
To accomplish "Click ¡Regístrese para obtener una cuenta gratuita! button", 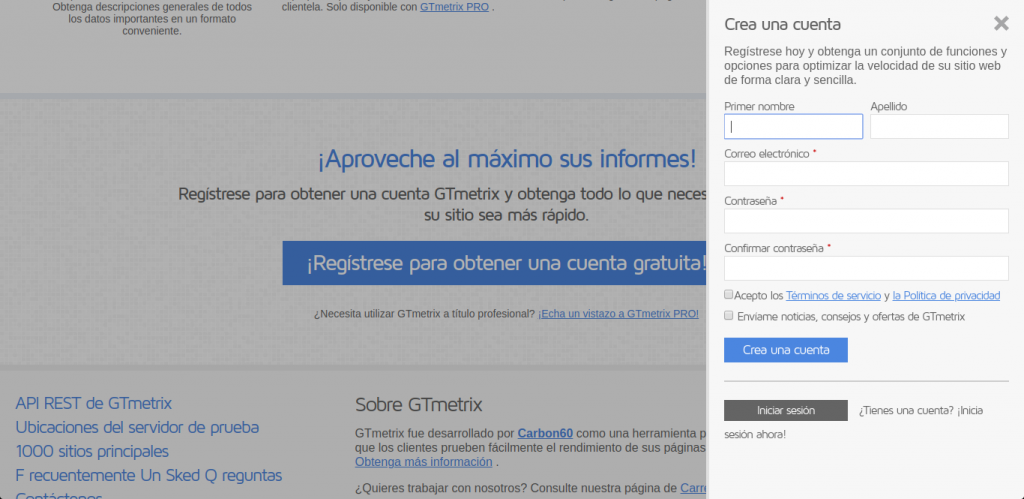I will coord(494,263).
